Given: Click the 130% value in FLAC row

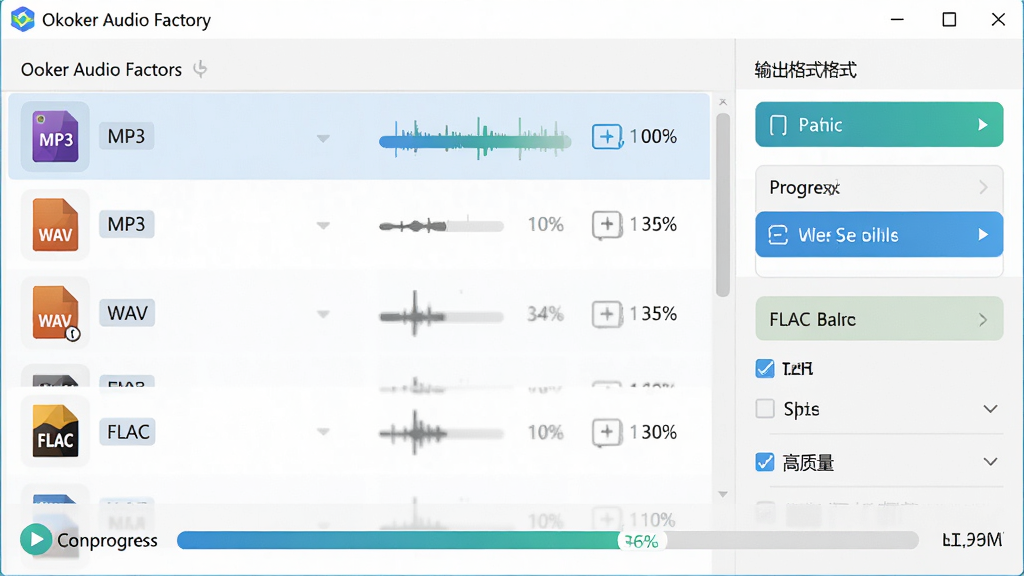Looking at the screenshot, I should (x=653, y=432).
